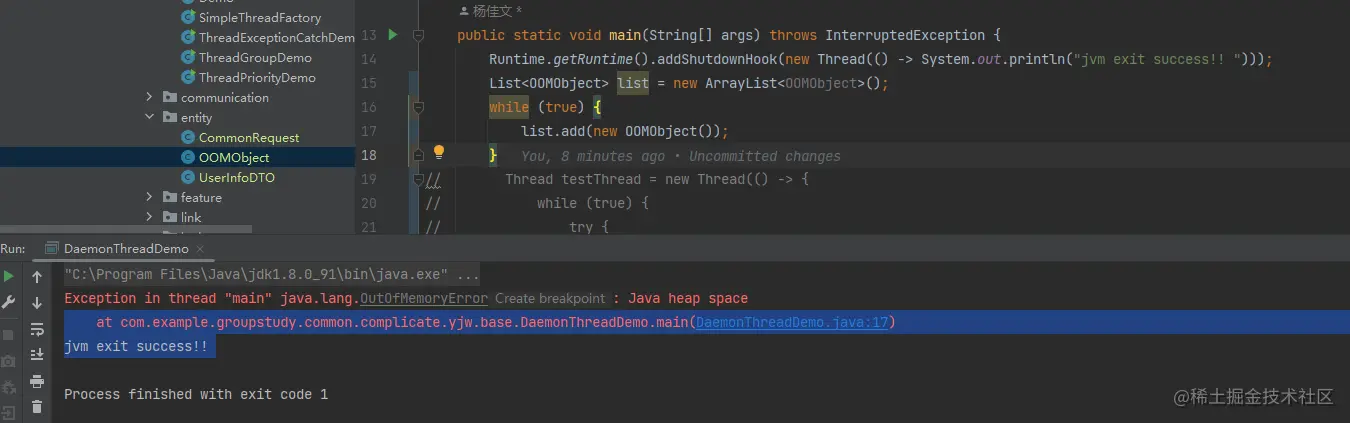Open SimpleThreadFactory class in tree
This screenshot has height=423, width=1350.
260,17
